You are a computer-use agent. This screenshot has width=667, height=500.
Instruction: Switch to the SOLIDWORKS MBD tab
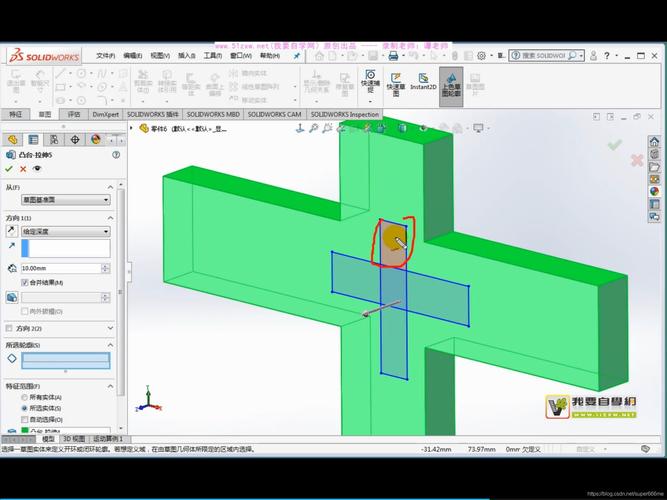[213, 114]
